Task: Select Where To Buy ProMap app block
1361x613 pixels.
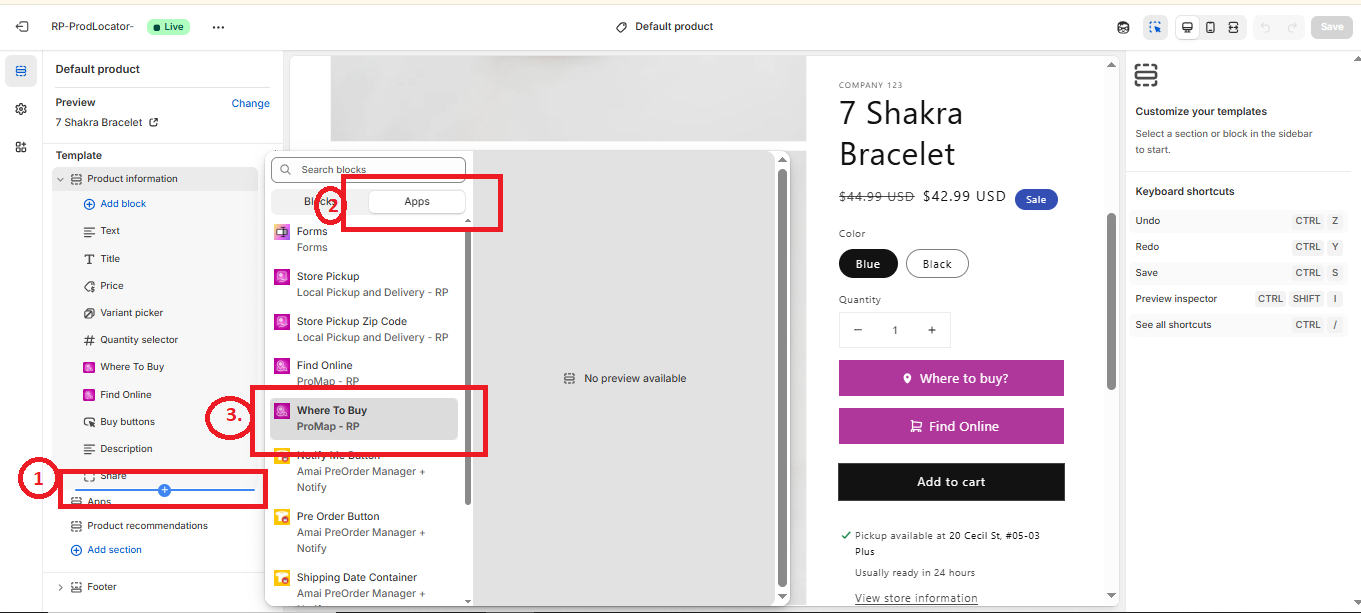Action: click(x=364, y=418)
